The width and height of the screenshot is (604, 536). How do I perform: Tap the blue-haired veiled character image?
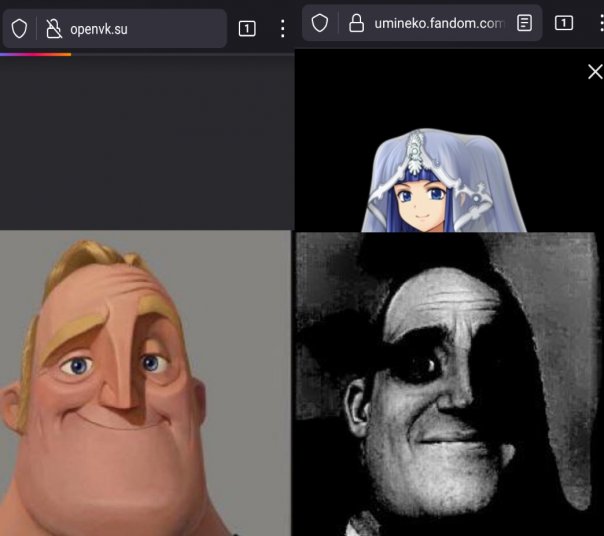pos(443,180)
